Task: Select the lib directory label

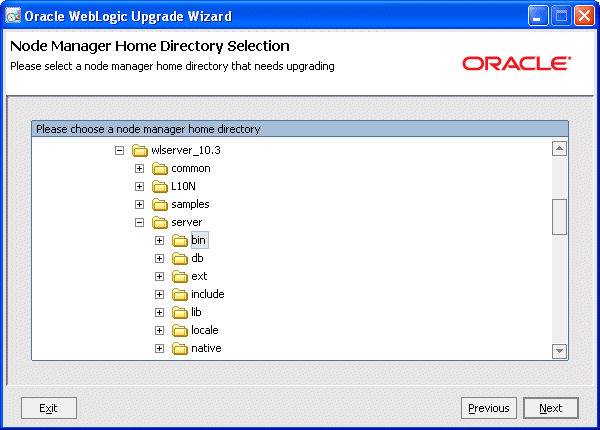Action: tap(196, 312)
